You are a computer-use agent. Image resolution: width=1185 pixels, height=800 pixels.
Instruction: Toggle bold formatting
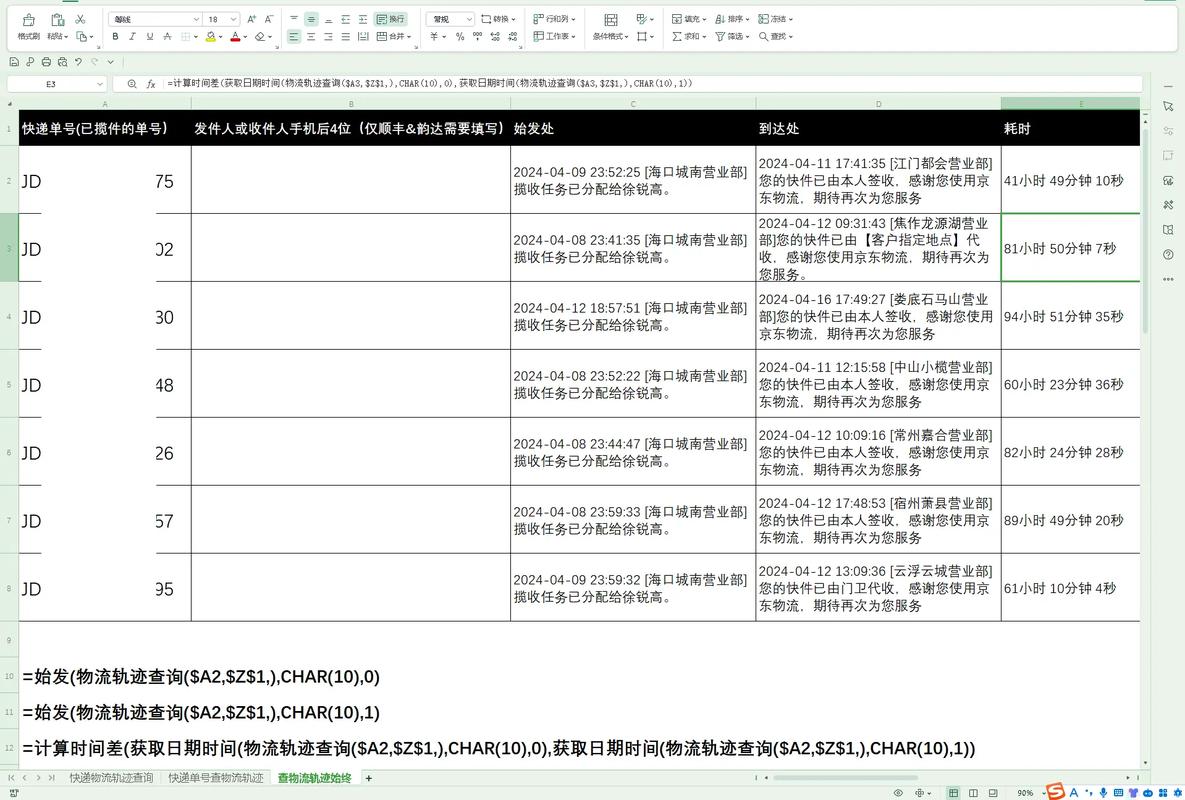[115, 37]
